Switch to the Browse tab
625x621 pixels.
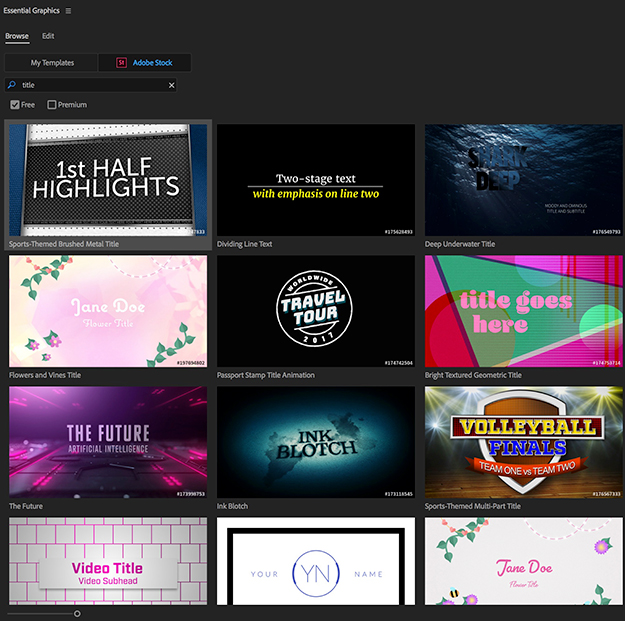coord(17,36)
